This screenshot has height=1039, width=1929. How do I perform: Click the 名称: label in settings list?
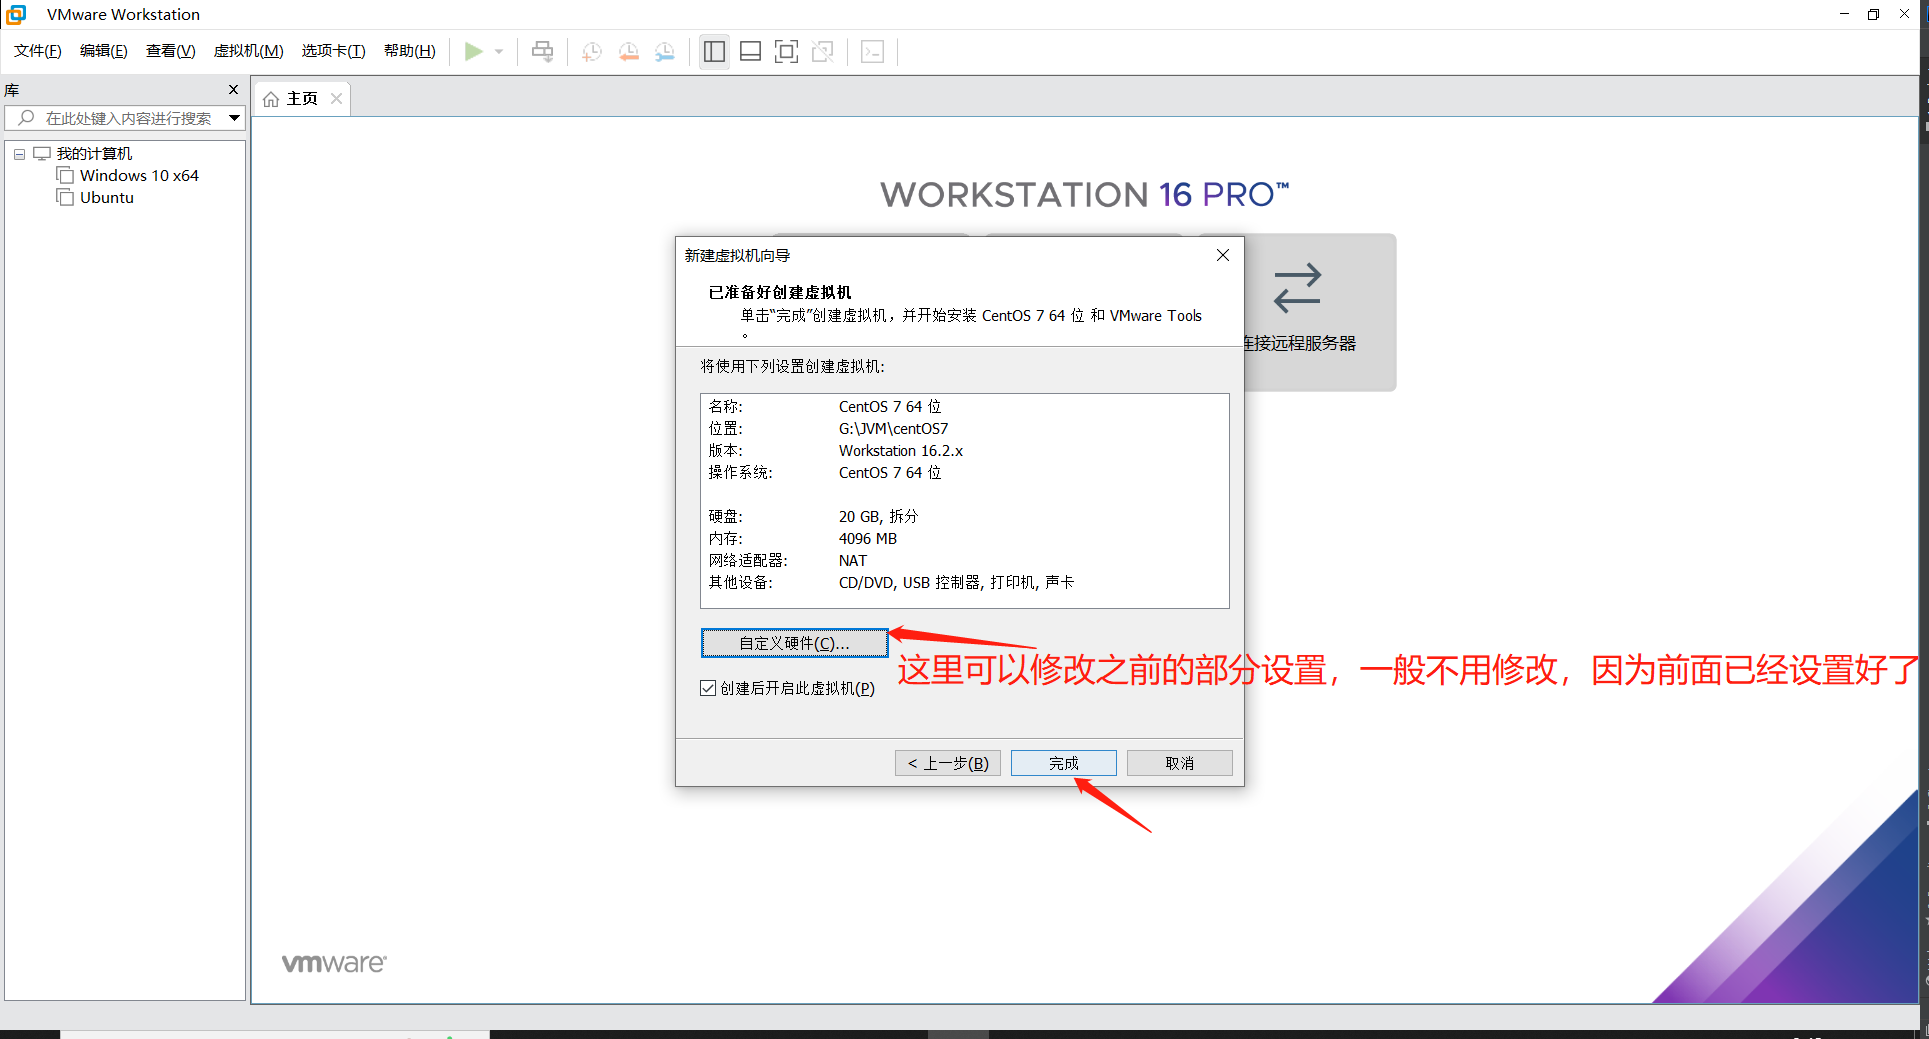pyautogui.click(x=726, y=407)
